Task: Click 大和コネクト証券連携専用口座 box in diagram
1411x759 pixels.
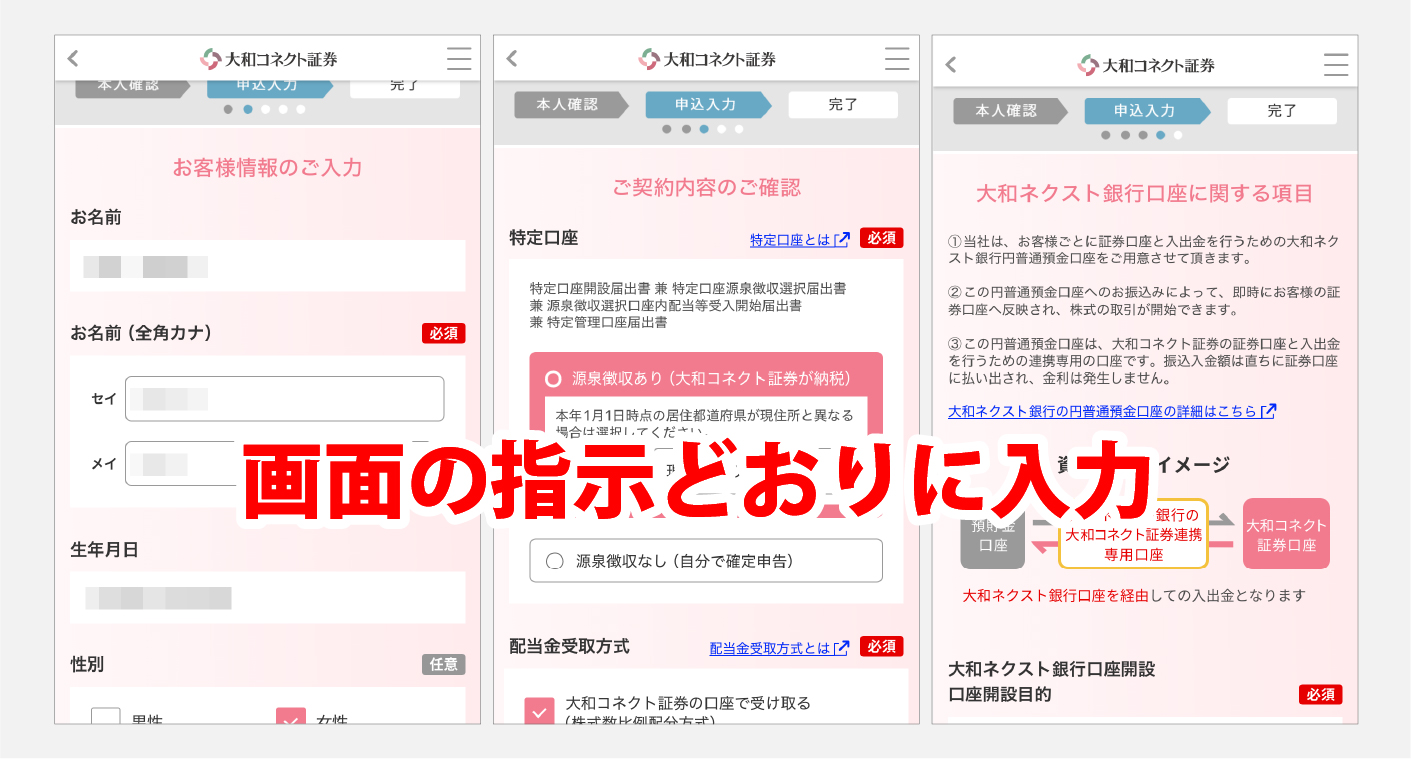Action: (1134, 535)
